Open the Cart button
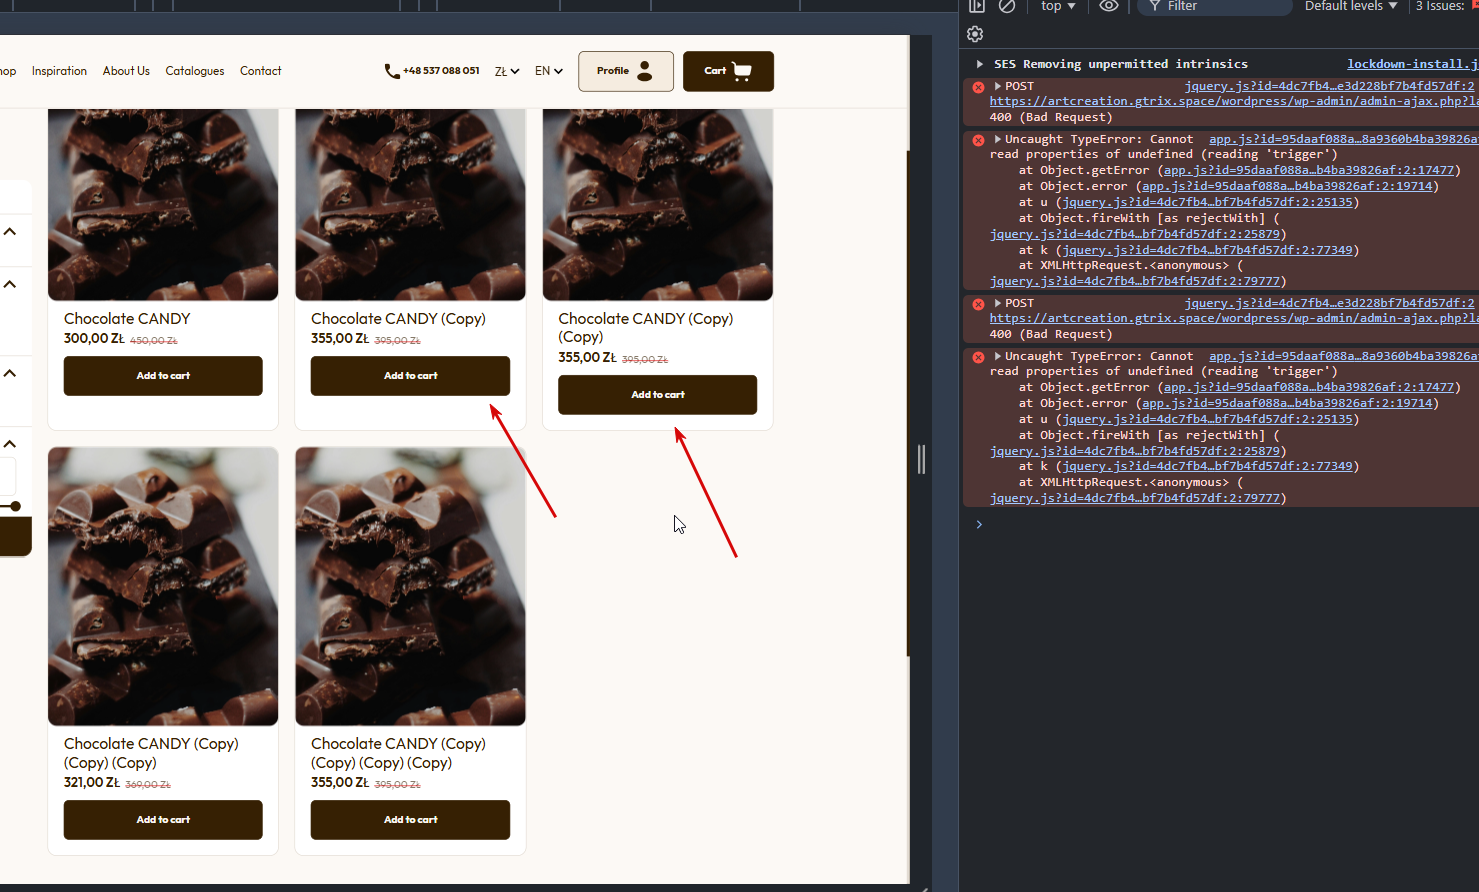 pyautogui.click(x=728, y=71)
